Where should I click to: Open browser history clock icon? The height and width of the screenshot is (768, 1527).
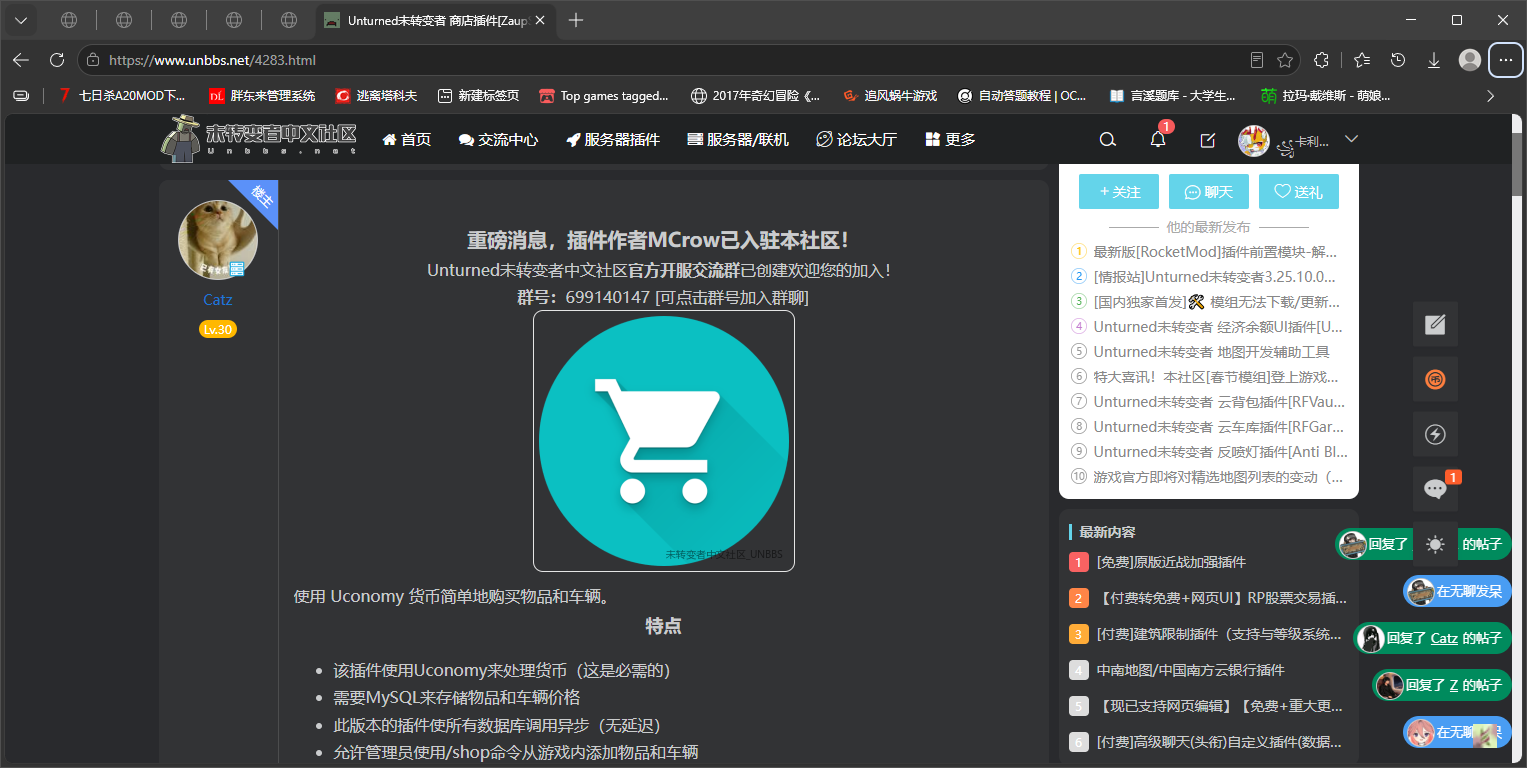tap(1398, 60)
